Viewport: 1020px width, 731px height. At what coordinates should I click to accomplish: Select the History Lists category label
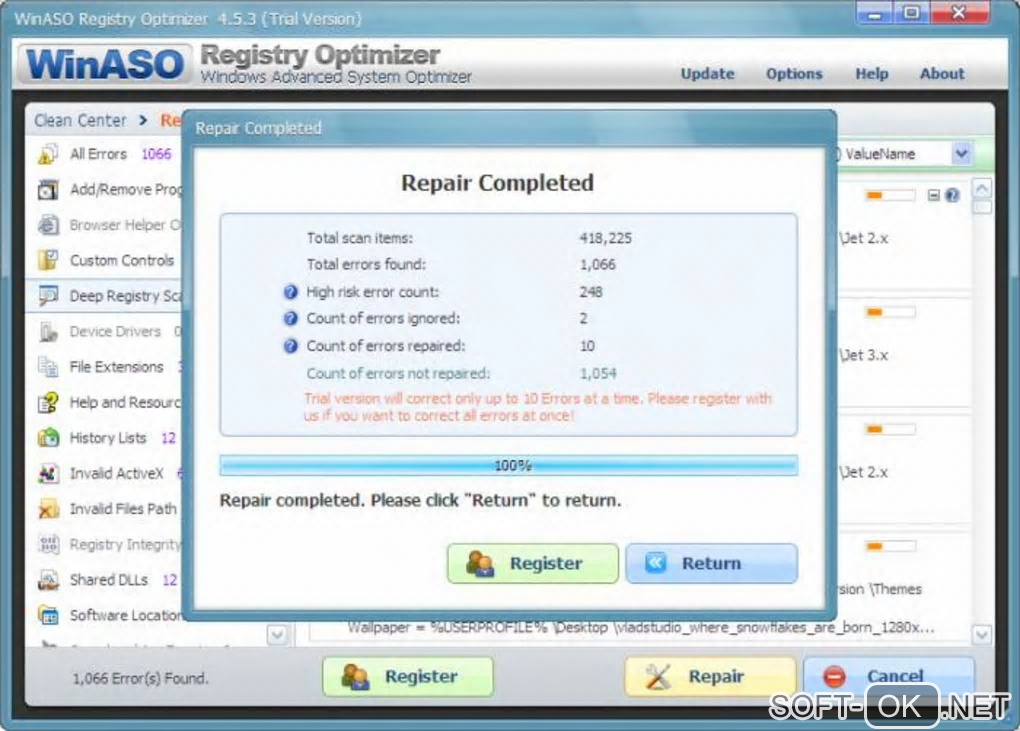(108, 438)
